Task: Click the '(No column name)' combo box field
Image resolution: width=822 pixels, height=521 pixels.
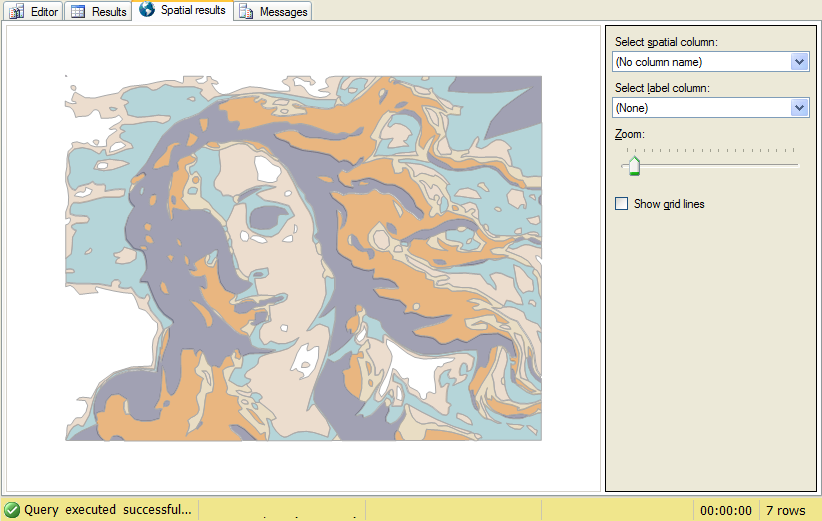Action: click(x=700, y=62)
